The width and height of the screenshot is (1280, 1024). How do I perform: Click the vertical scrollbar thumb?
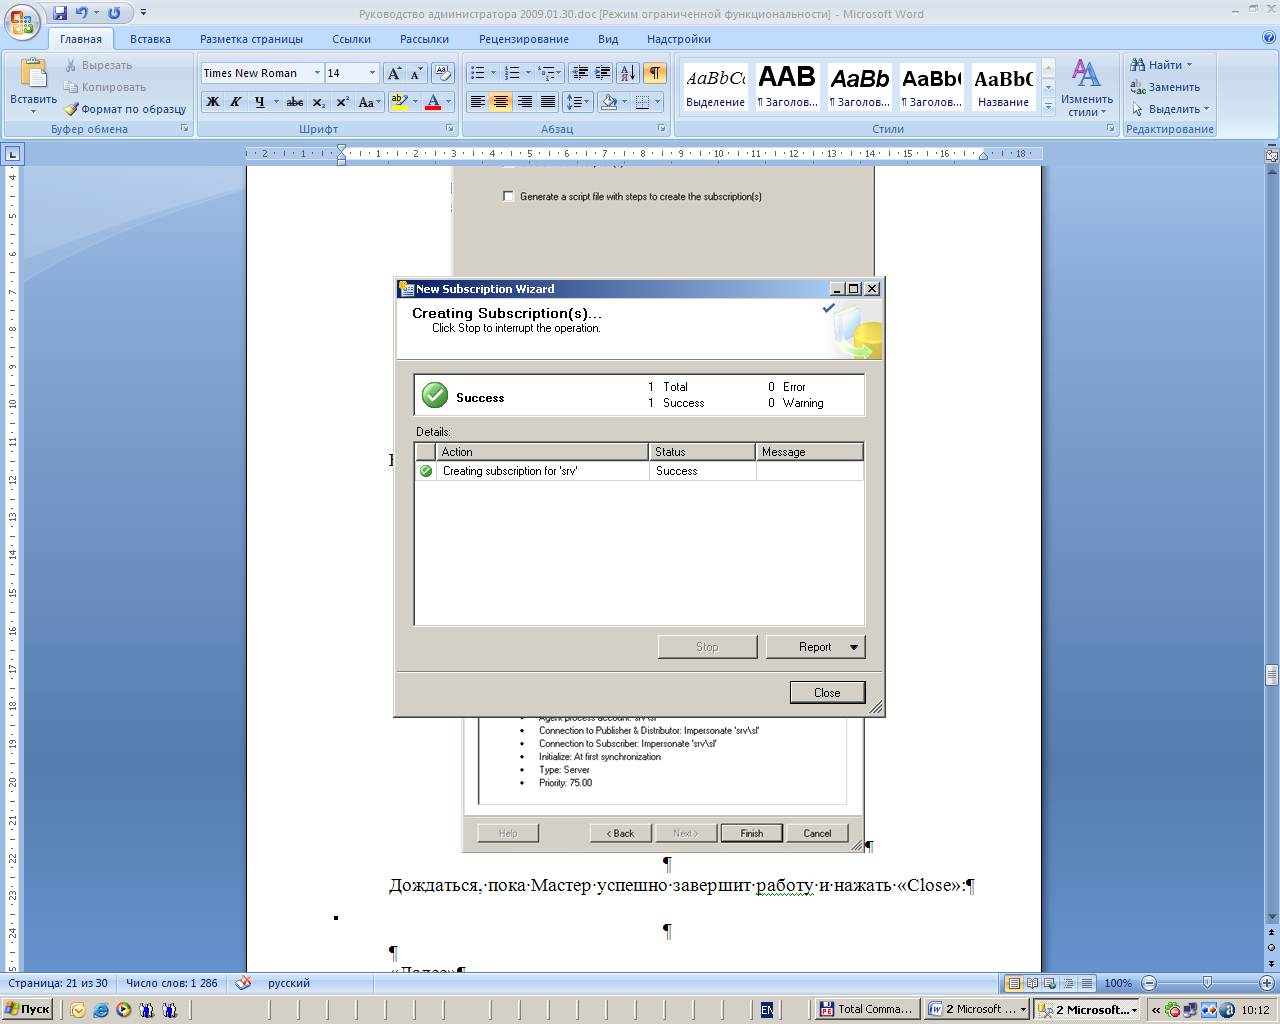tap(1272, 675)
